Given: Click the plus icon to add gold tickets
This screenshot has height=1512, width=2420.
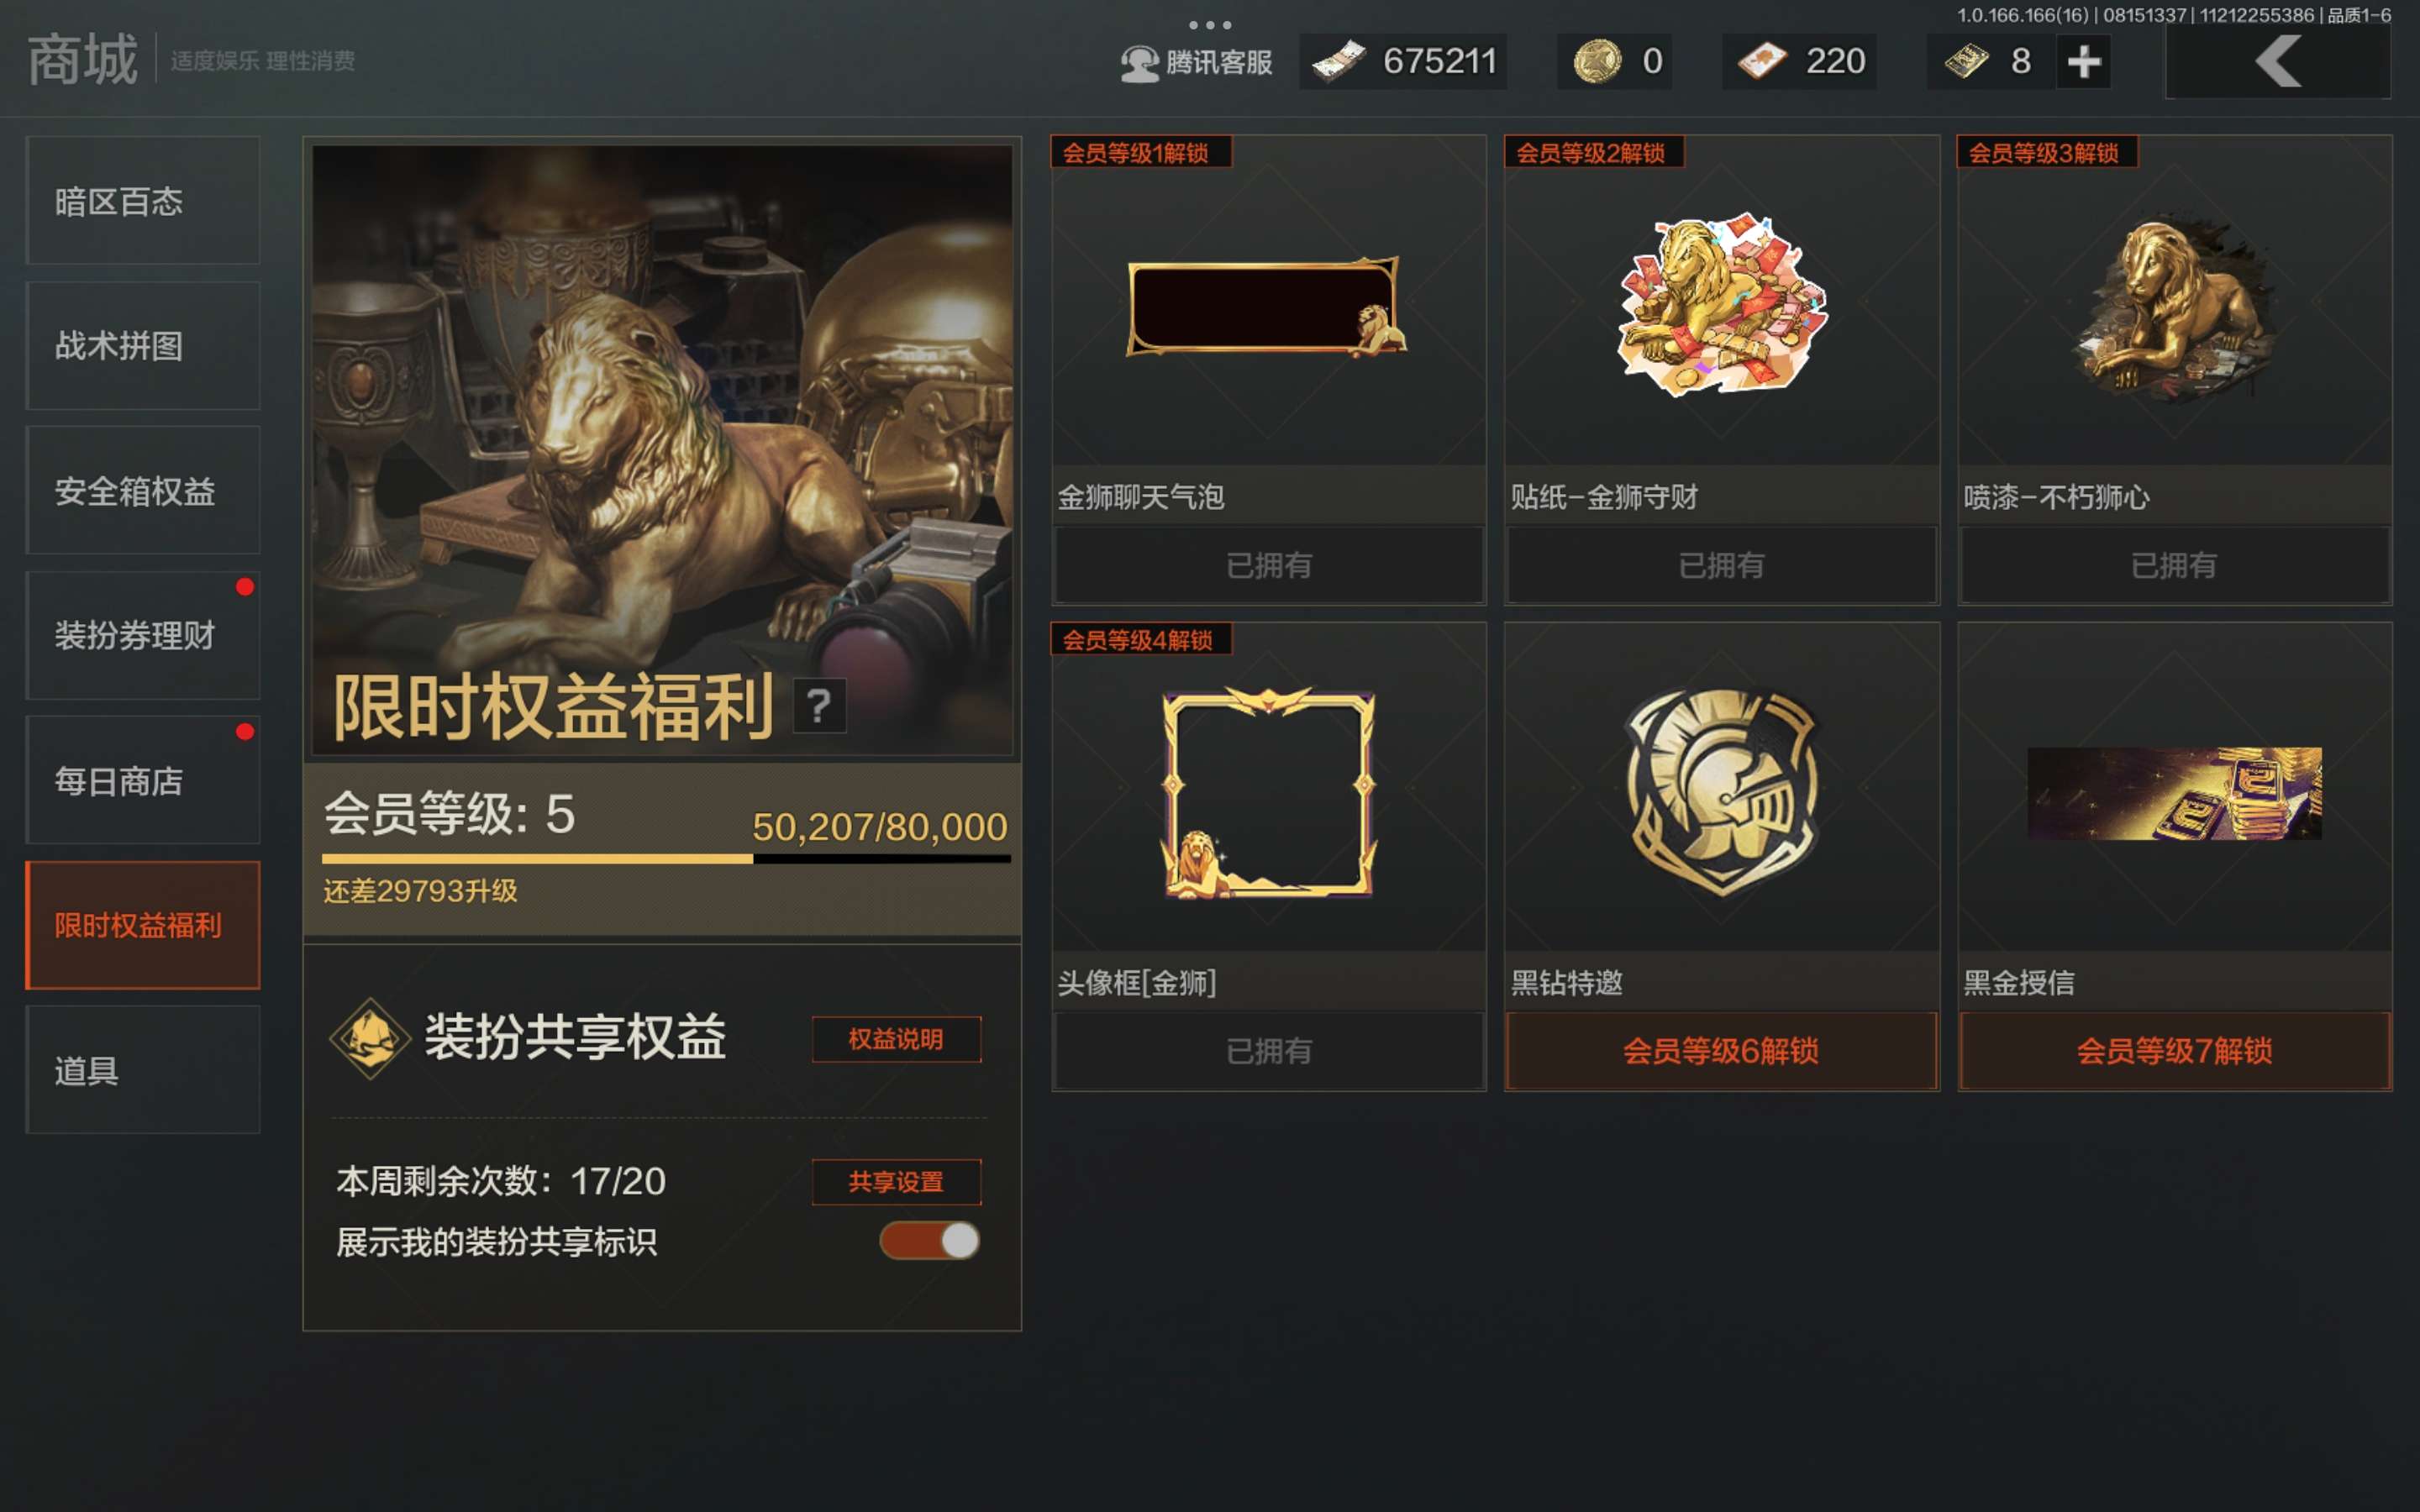Looking at the screenshot, I should point(2083,62).
